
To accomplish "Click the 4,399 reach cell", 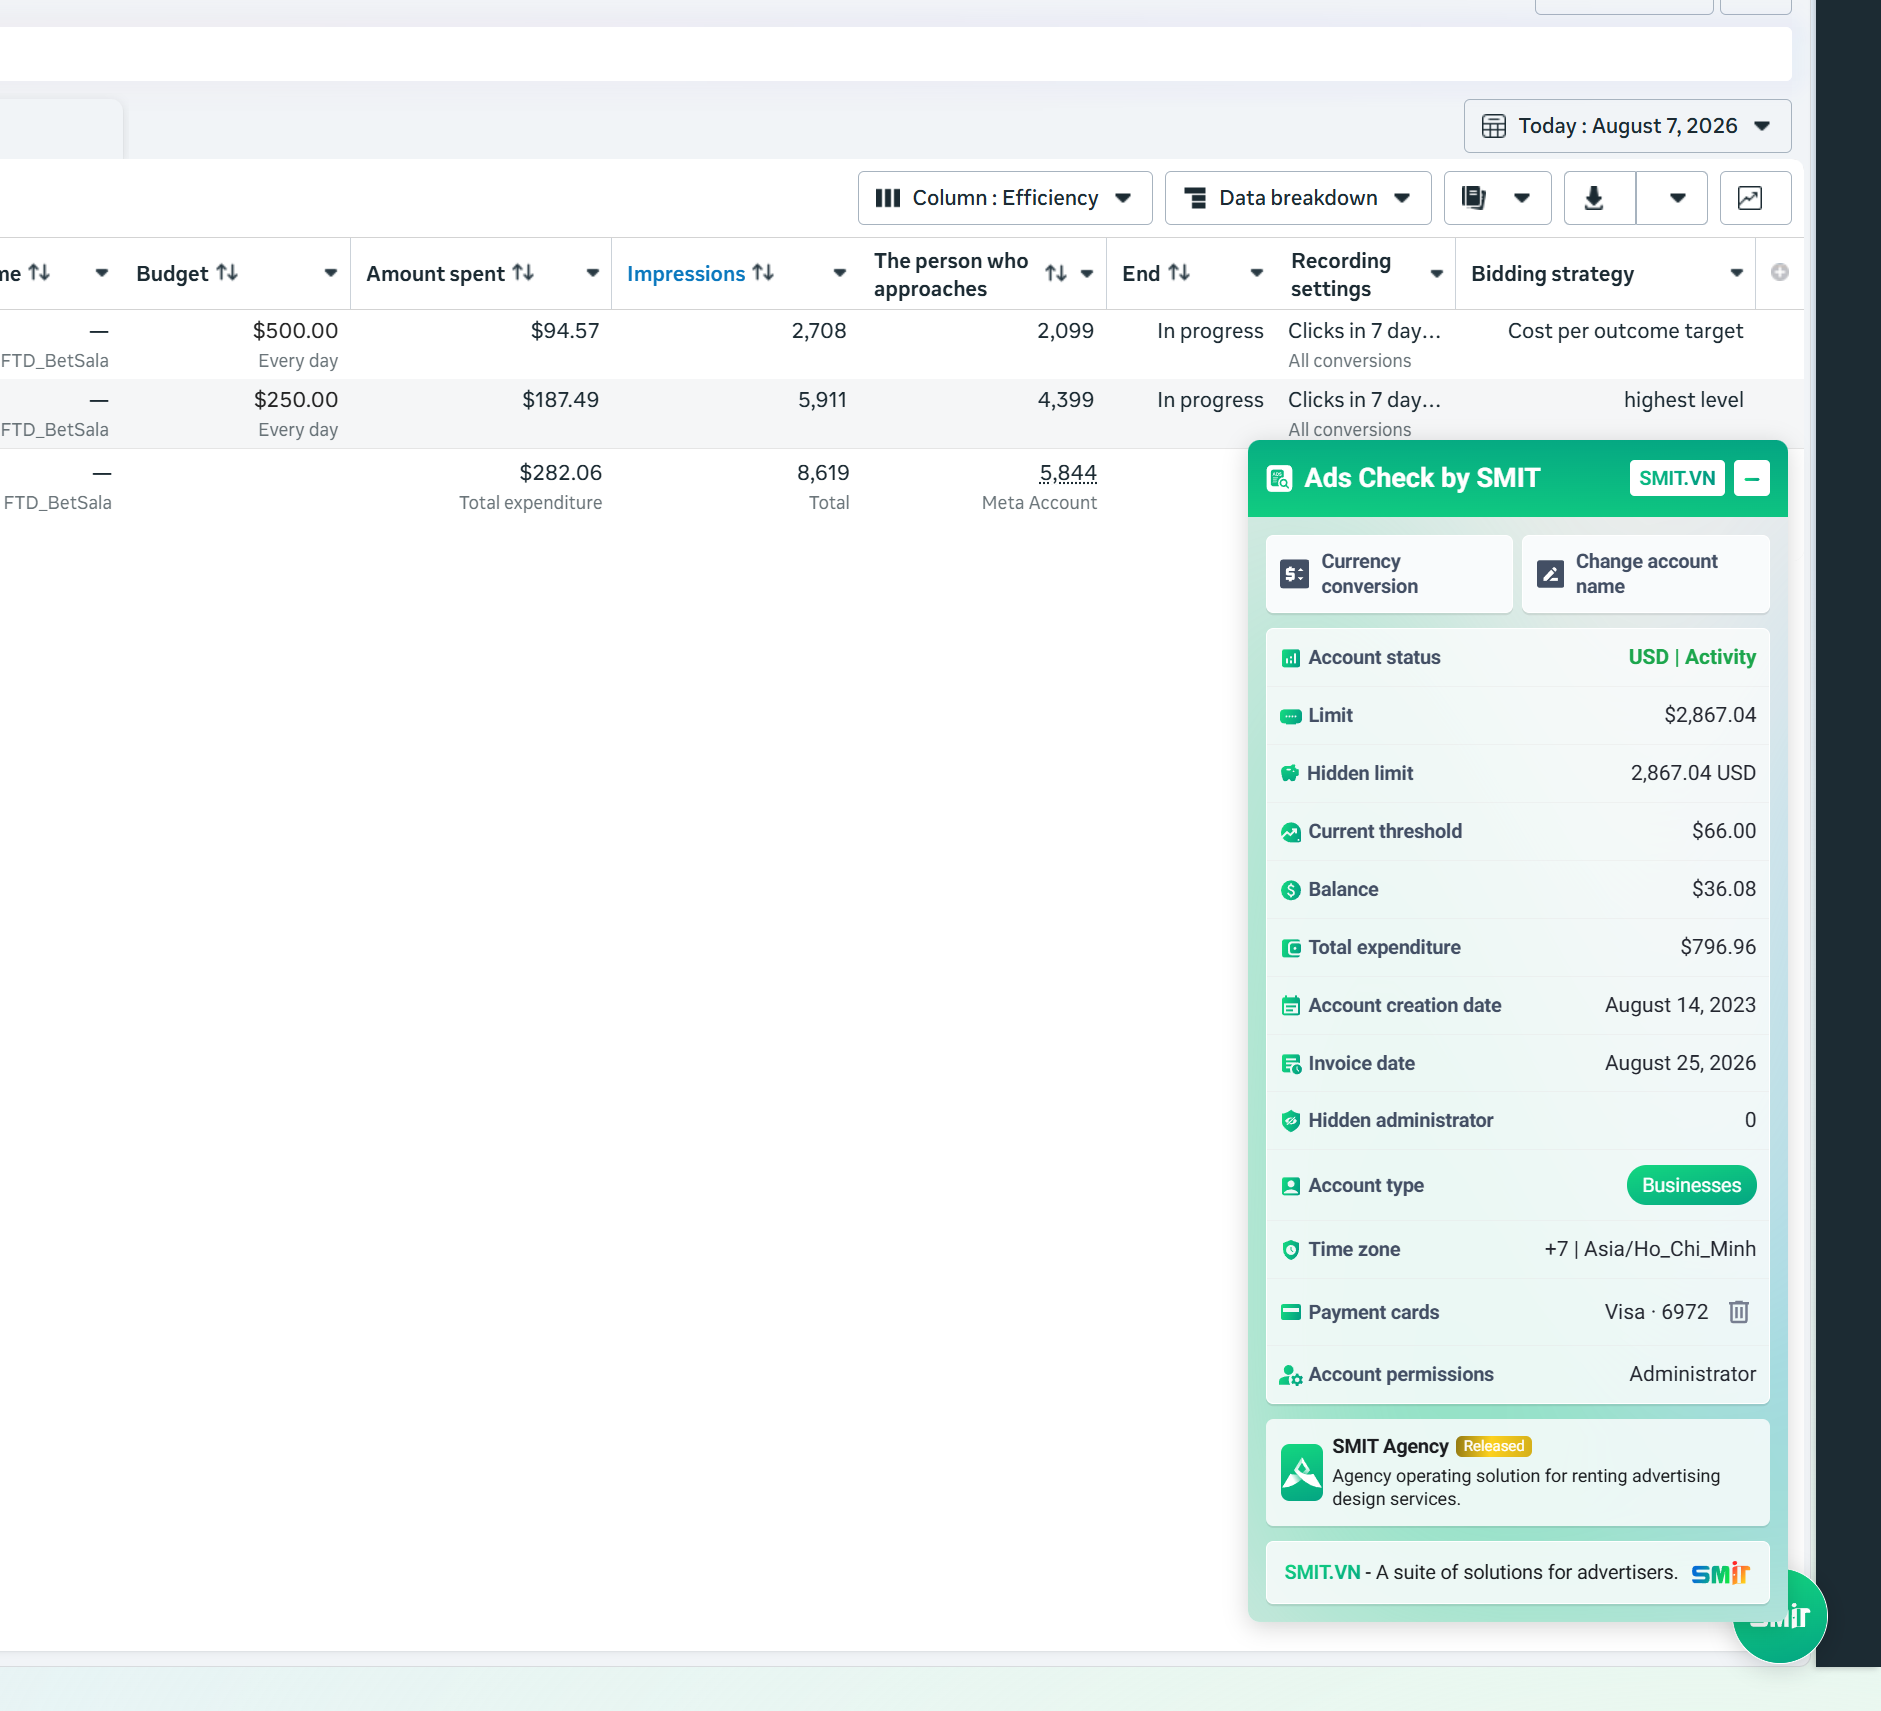I will pos(1065,400).
